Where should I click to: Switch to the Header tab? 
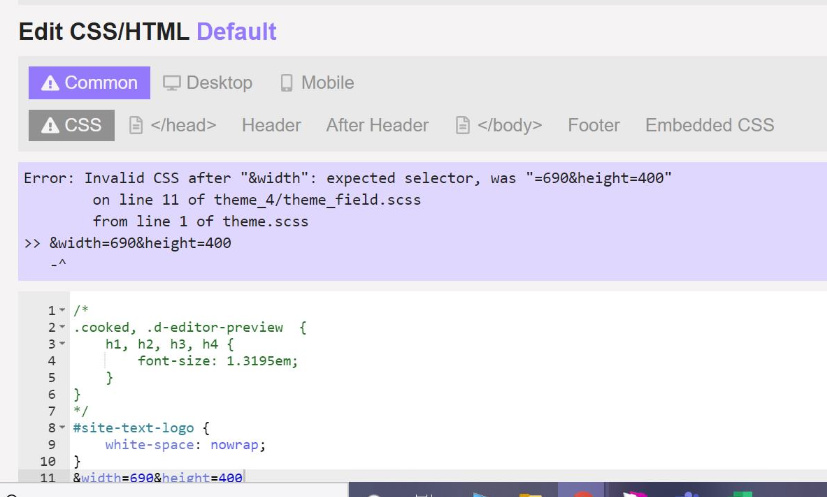271,126
